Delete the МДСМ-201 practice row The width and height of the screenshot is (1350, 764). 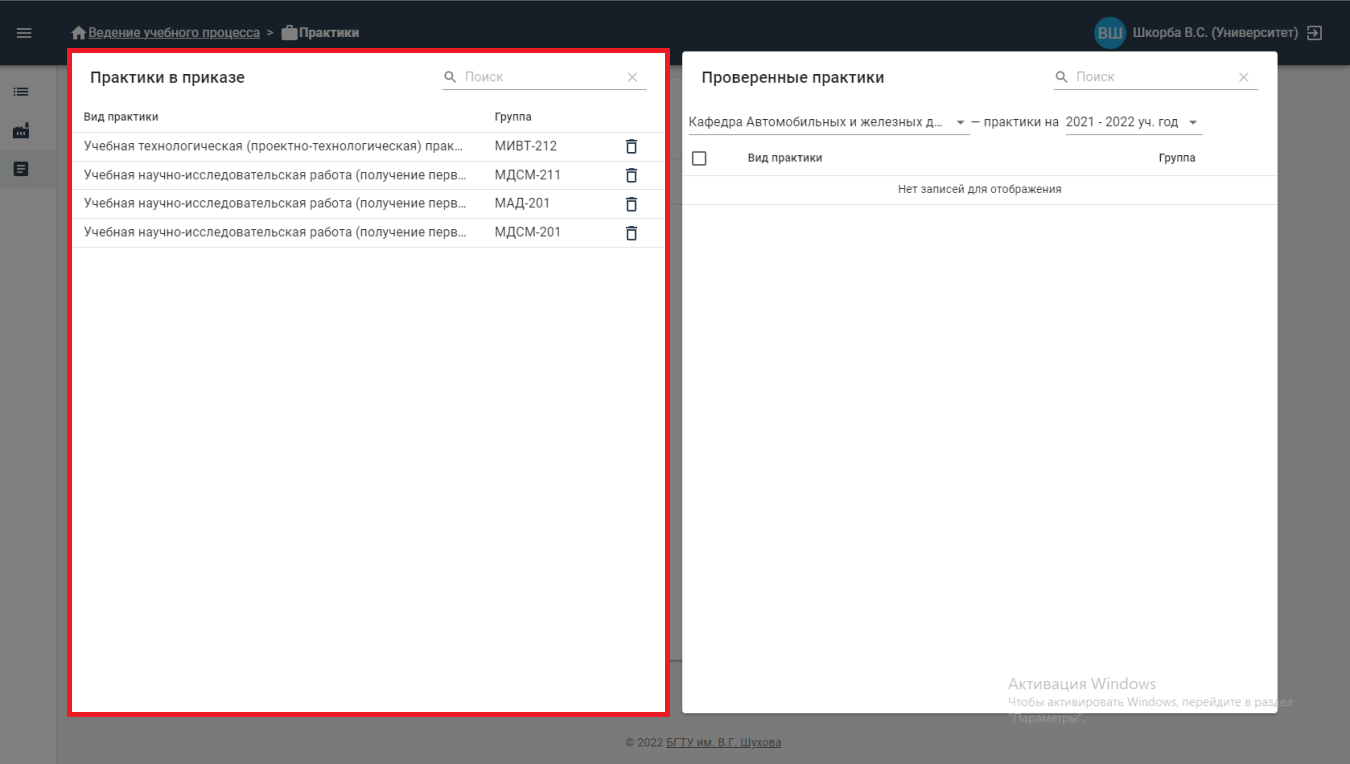click(631, 233)
